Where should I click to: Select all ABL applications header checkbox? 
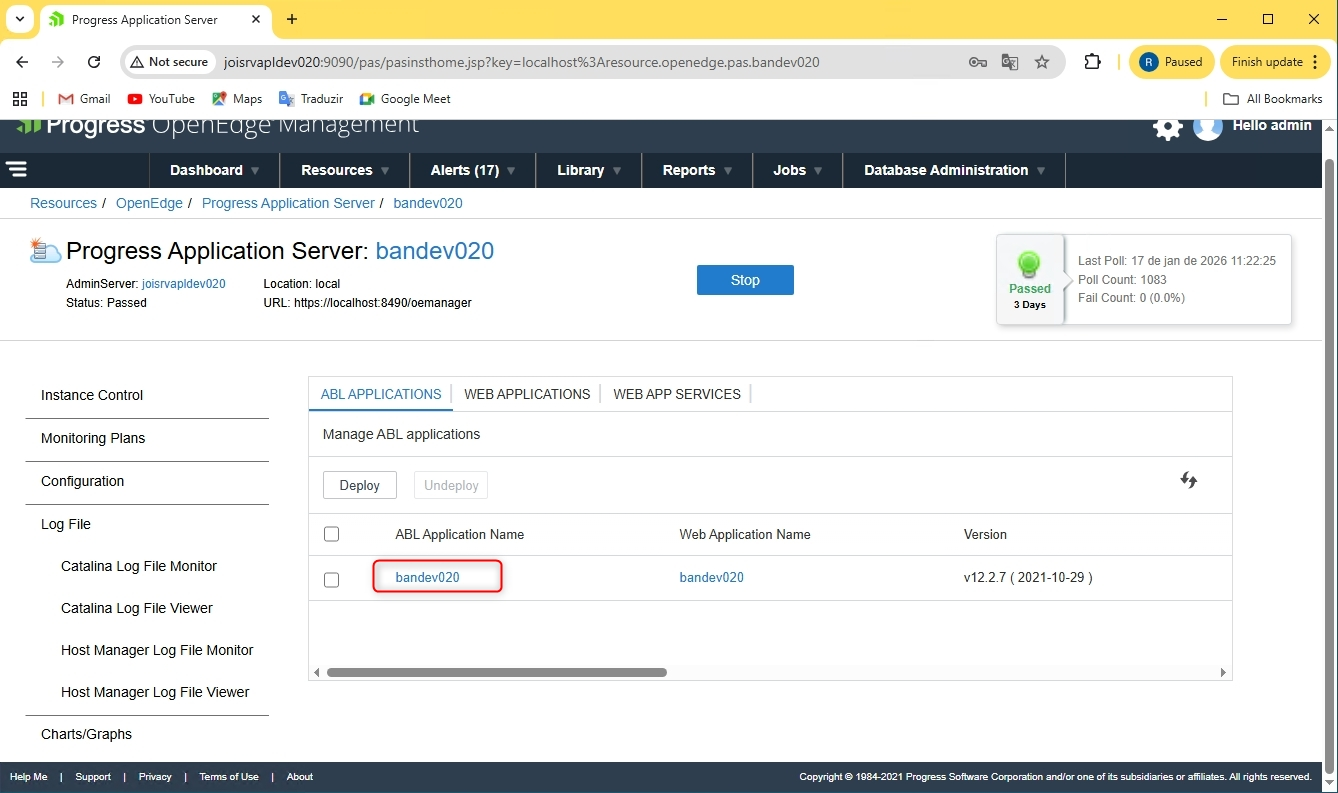click(332, 534)
